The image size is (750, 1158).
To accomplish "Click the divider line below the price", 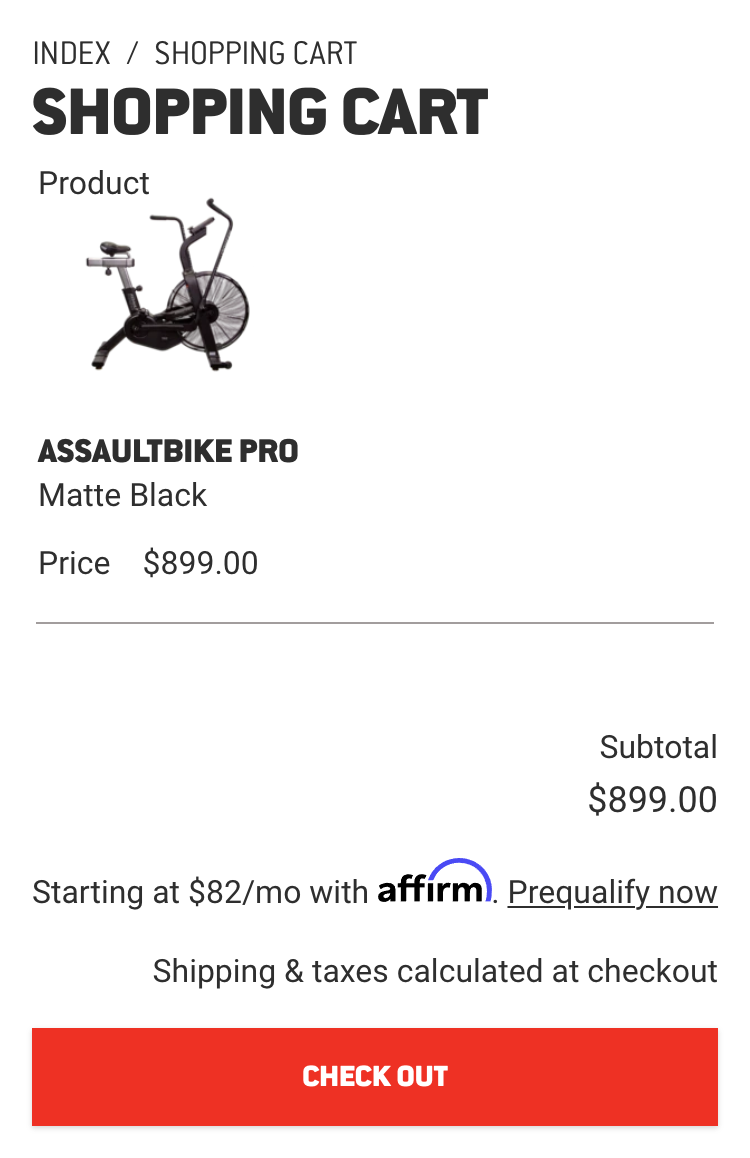I will click(375, 623).
